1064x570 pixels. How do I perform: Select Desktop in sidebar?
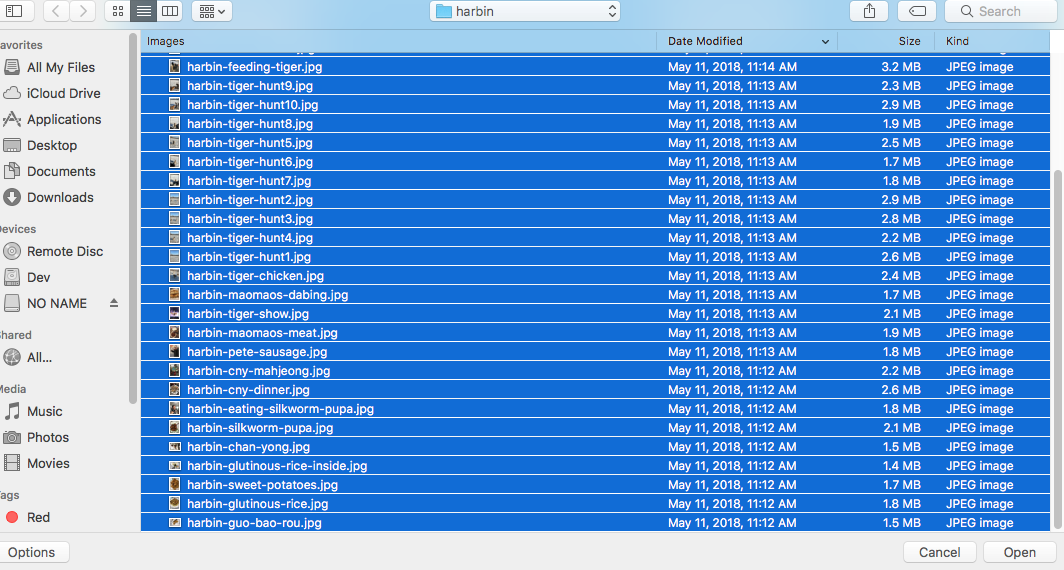[x=51, y=145]
